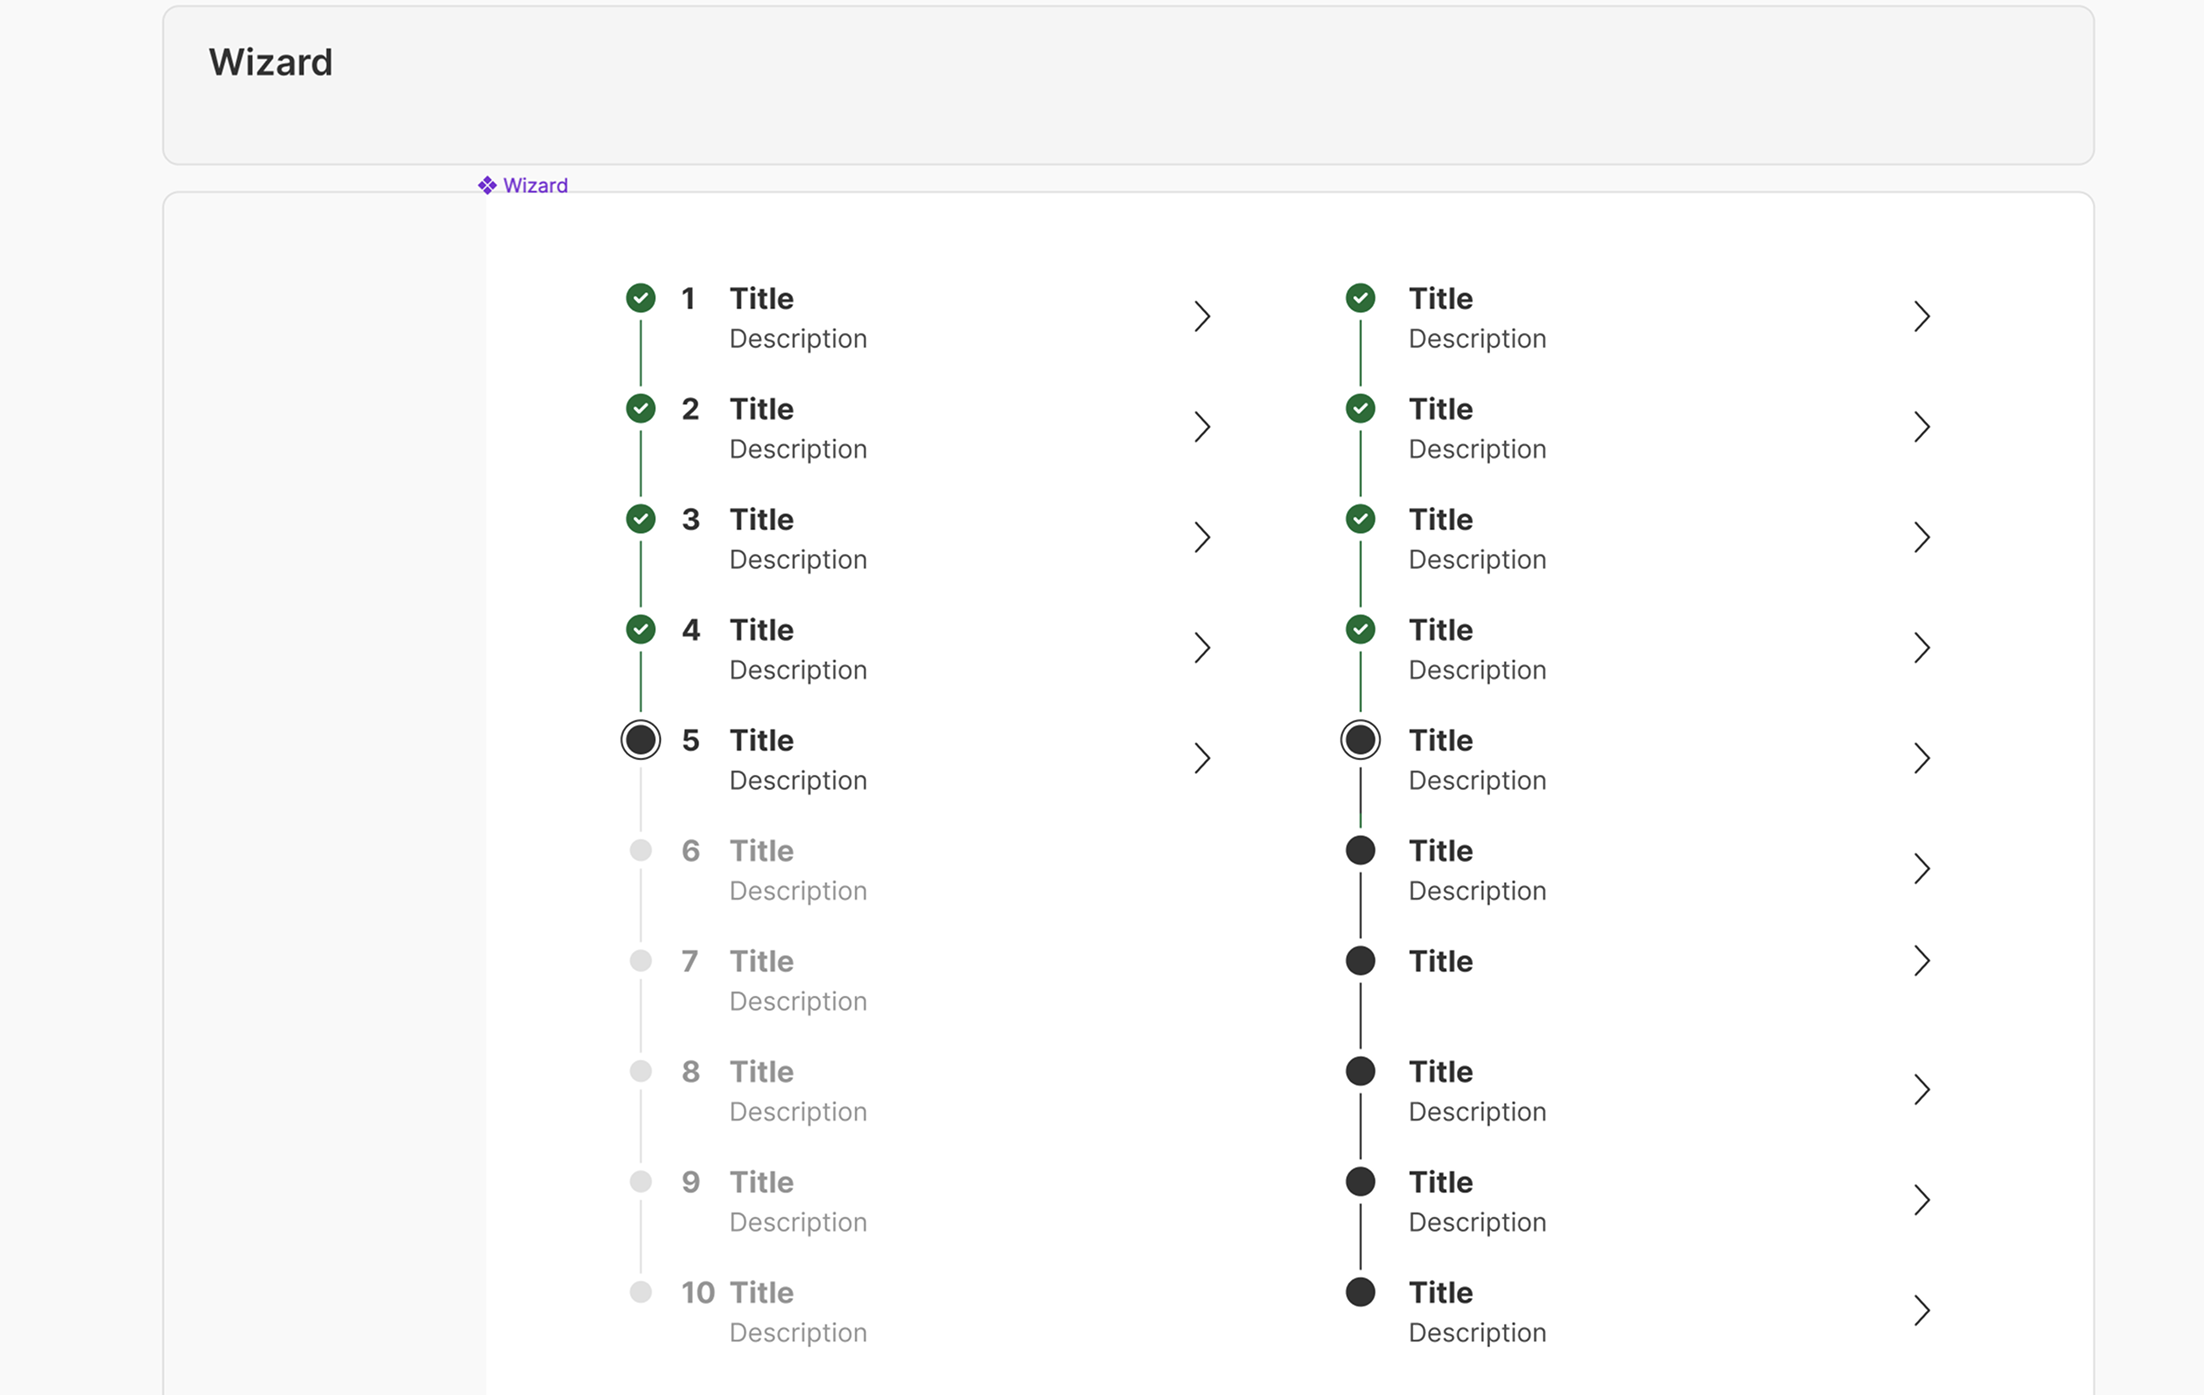Click the gray pending circle beside step 7

[640, 960]
